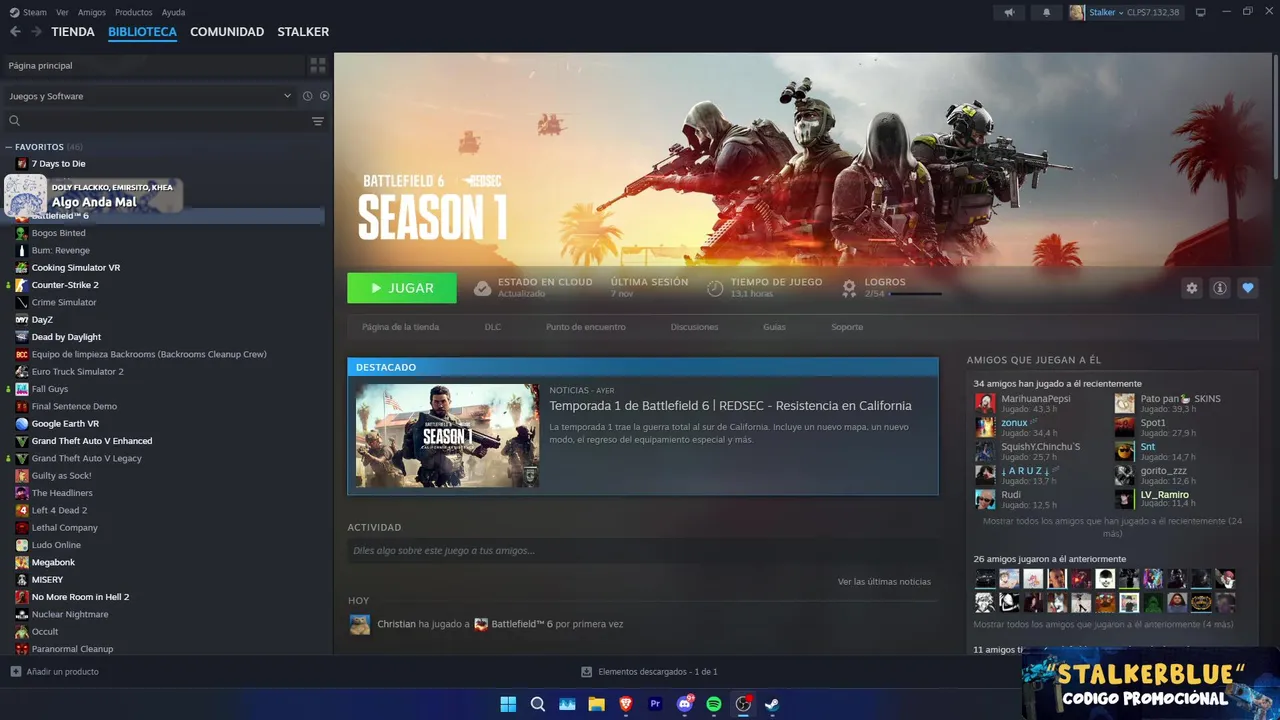Open the advanced filter options icon

point(318,121)
